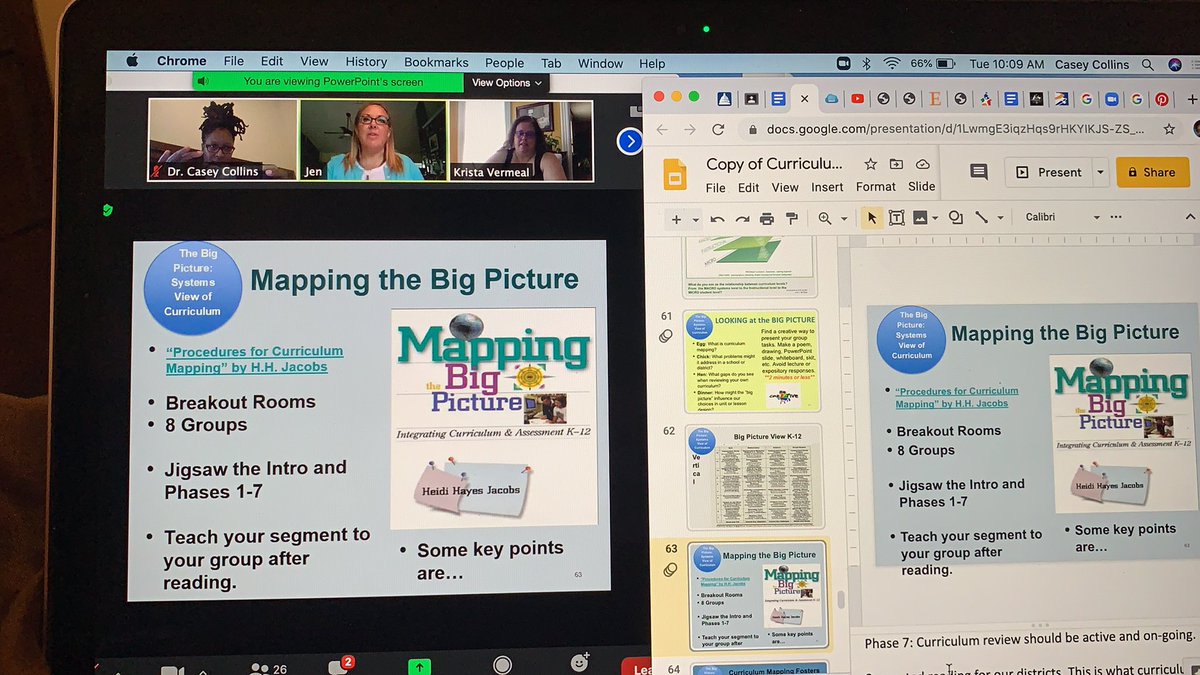Open the Slide menu in Slides
The width and height of the screenshot is (1200, 675).
922,186
